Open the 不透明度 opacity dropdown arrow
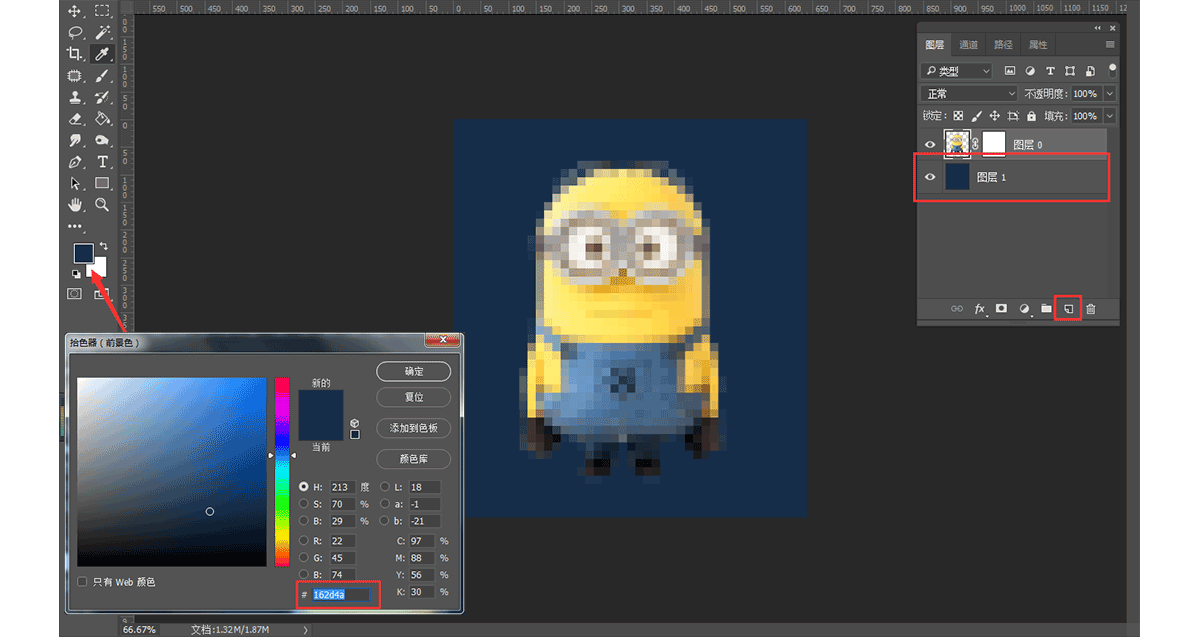The image size is (1200, 637). click(1110, 93)
